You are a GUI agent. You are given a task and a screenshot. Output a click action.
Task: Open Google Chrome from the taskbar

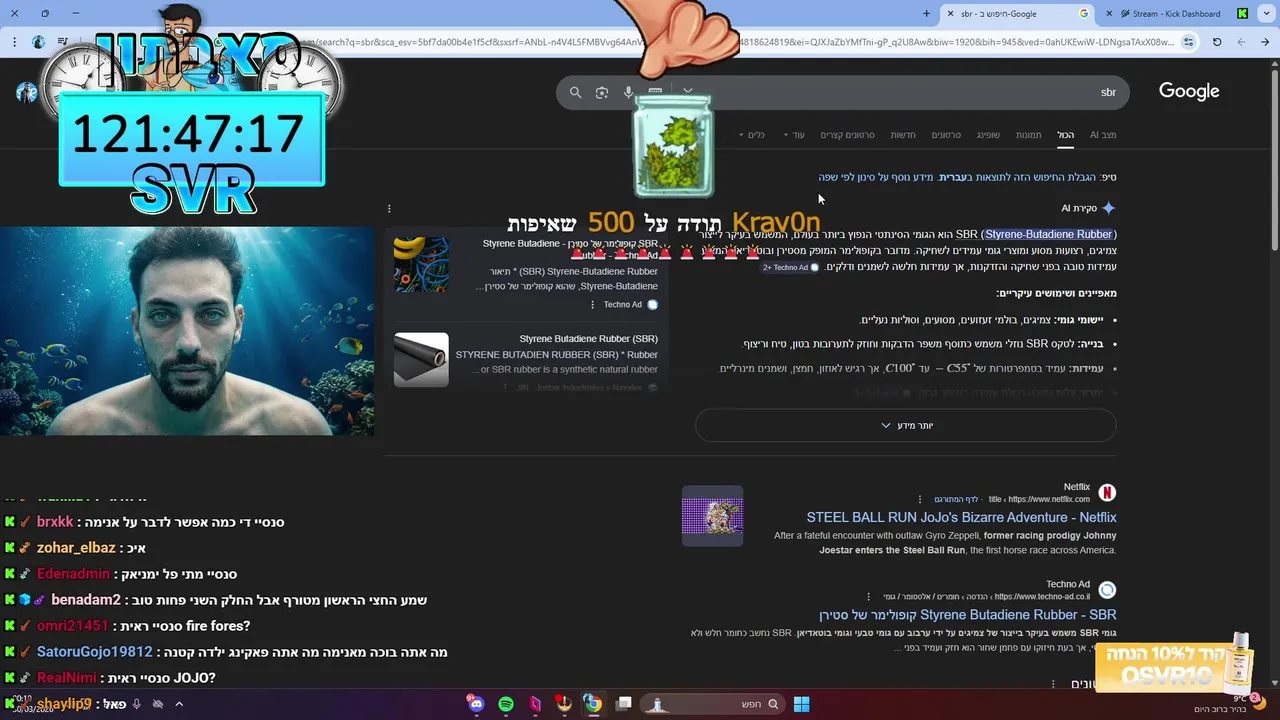click(593, 704)
